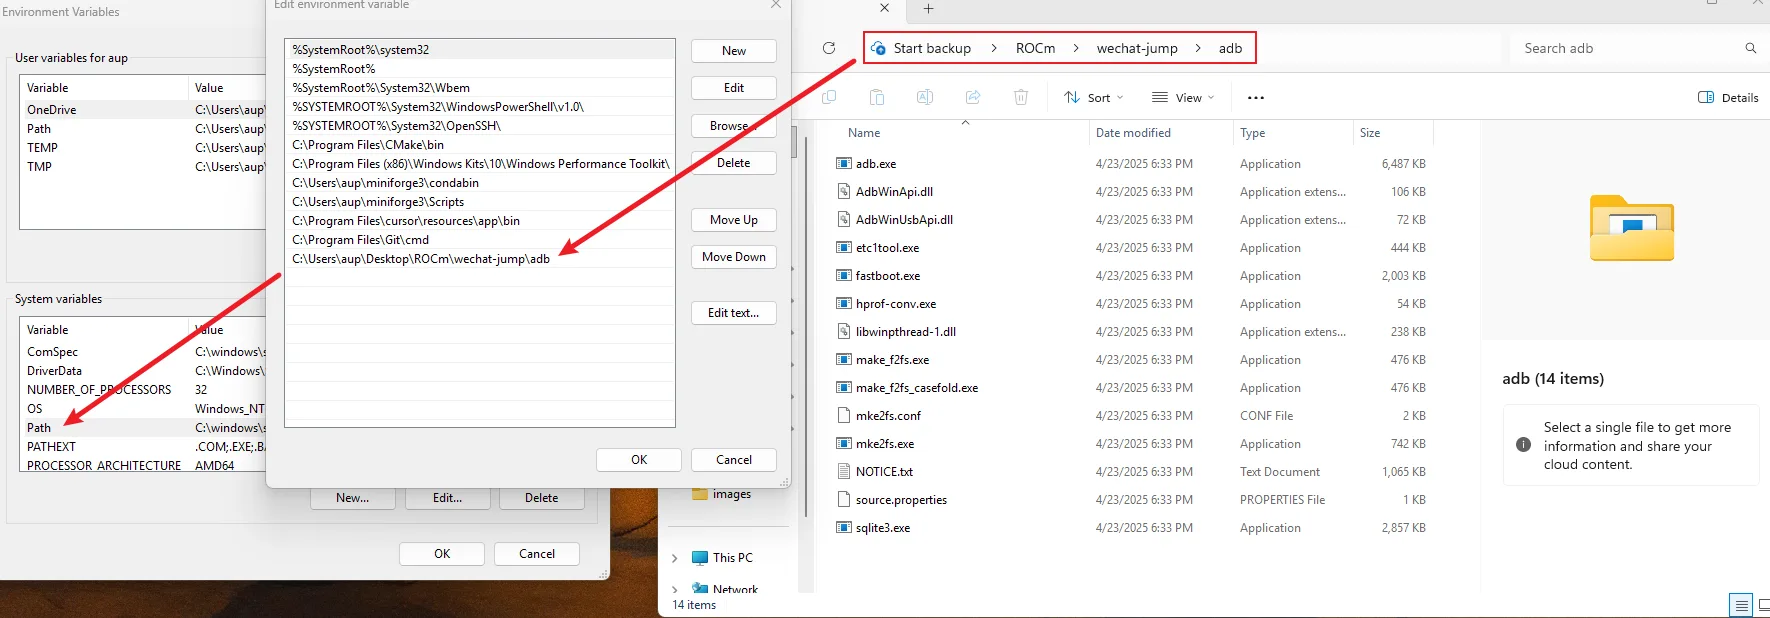Toggle the Details pane button
This screenshot has height=618, width=1770.
coord(1728,97)
